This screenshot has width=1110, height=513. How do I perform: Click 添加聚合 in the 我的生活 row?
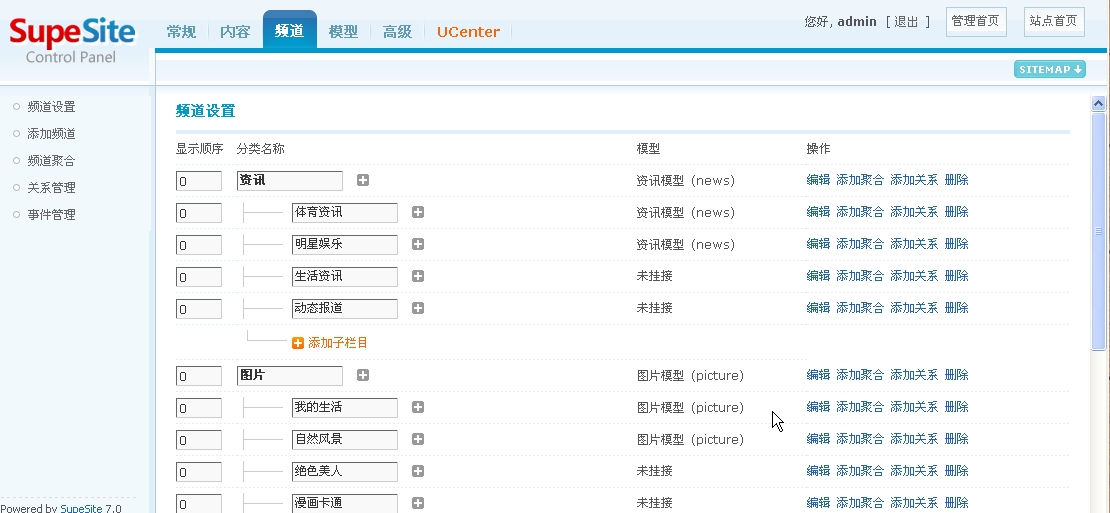[x=859, y=406]
